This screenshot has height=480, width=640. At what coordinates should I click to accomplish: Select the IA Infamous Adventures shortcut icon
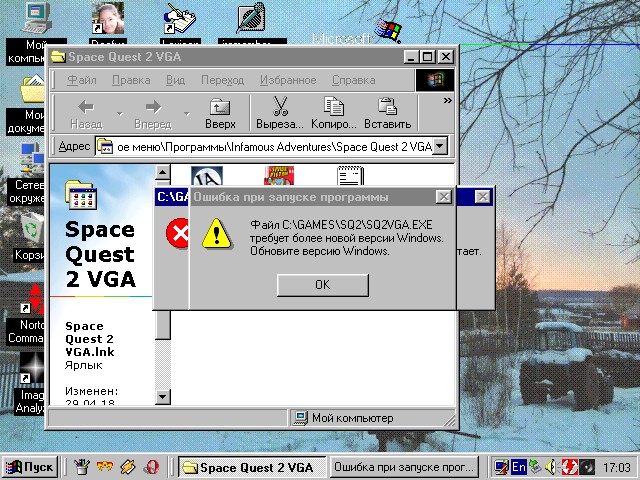coord(207,176)
